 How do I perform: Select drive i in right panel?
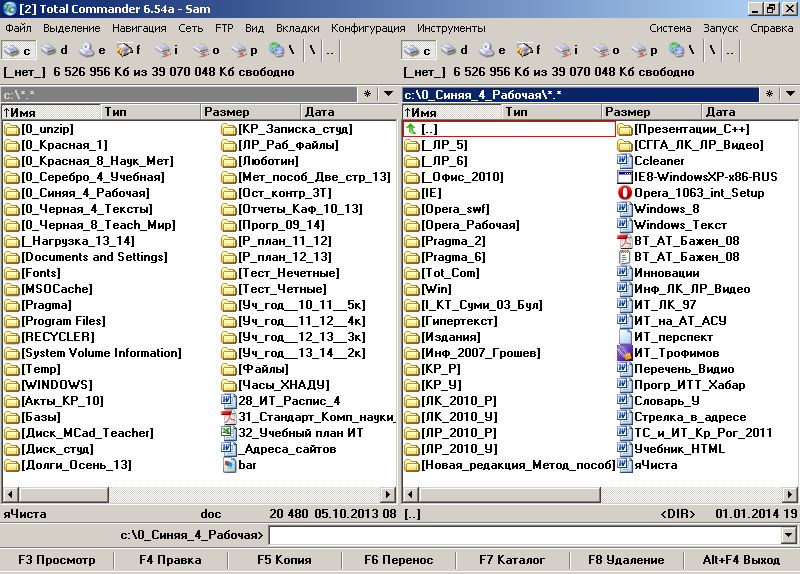pos(566,51)
